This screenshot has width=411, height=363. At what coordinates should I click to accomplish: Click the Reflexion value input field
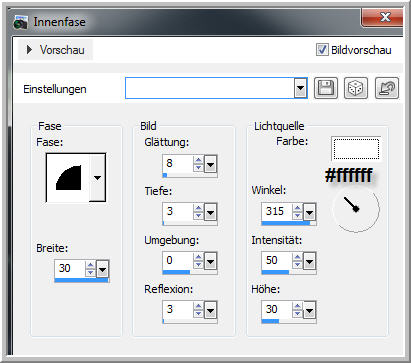[178, 309]
